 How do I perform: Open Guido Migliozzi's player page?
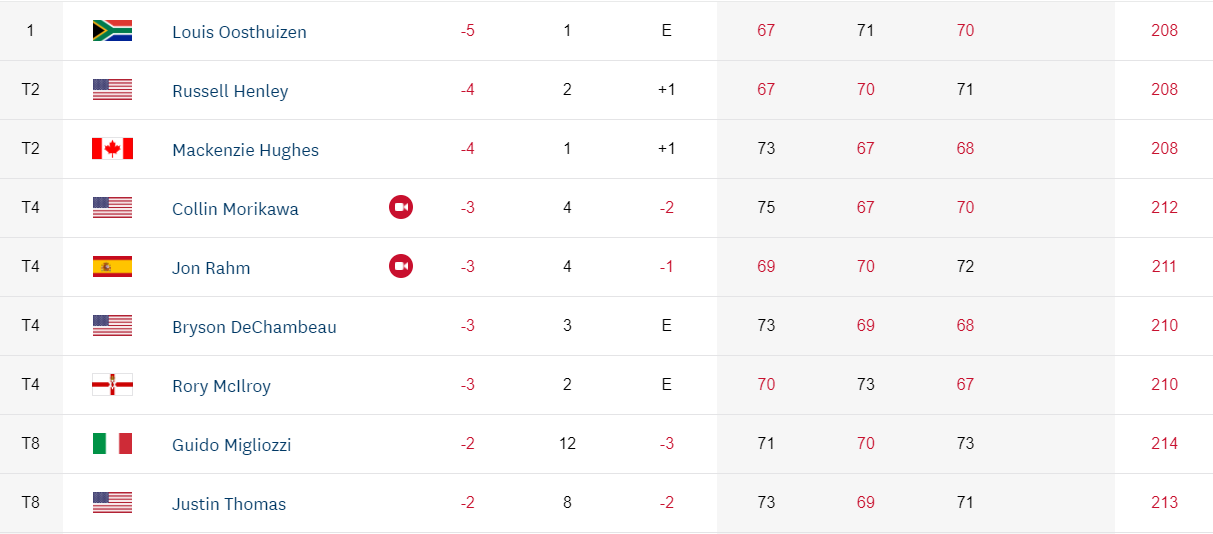231,445
